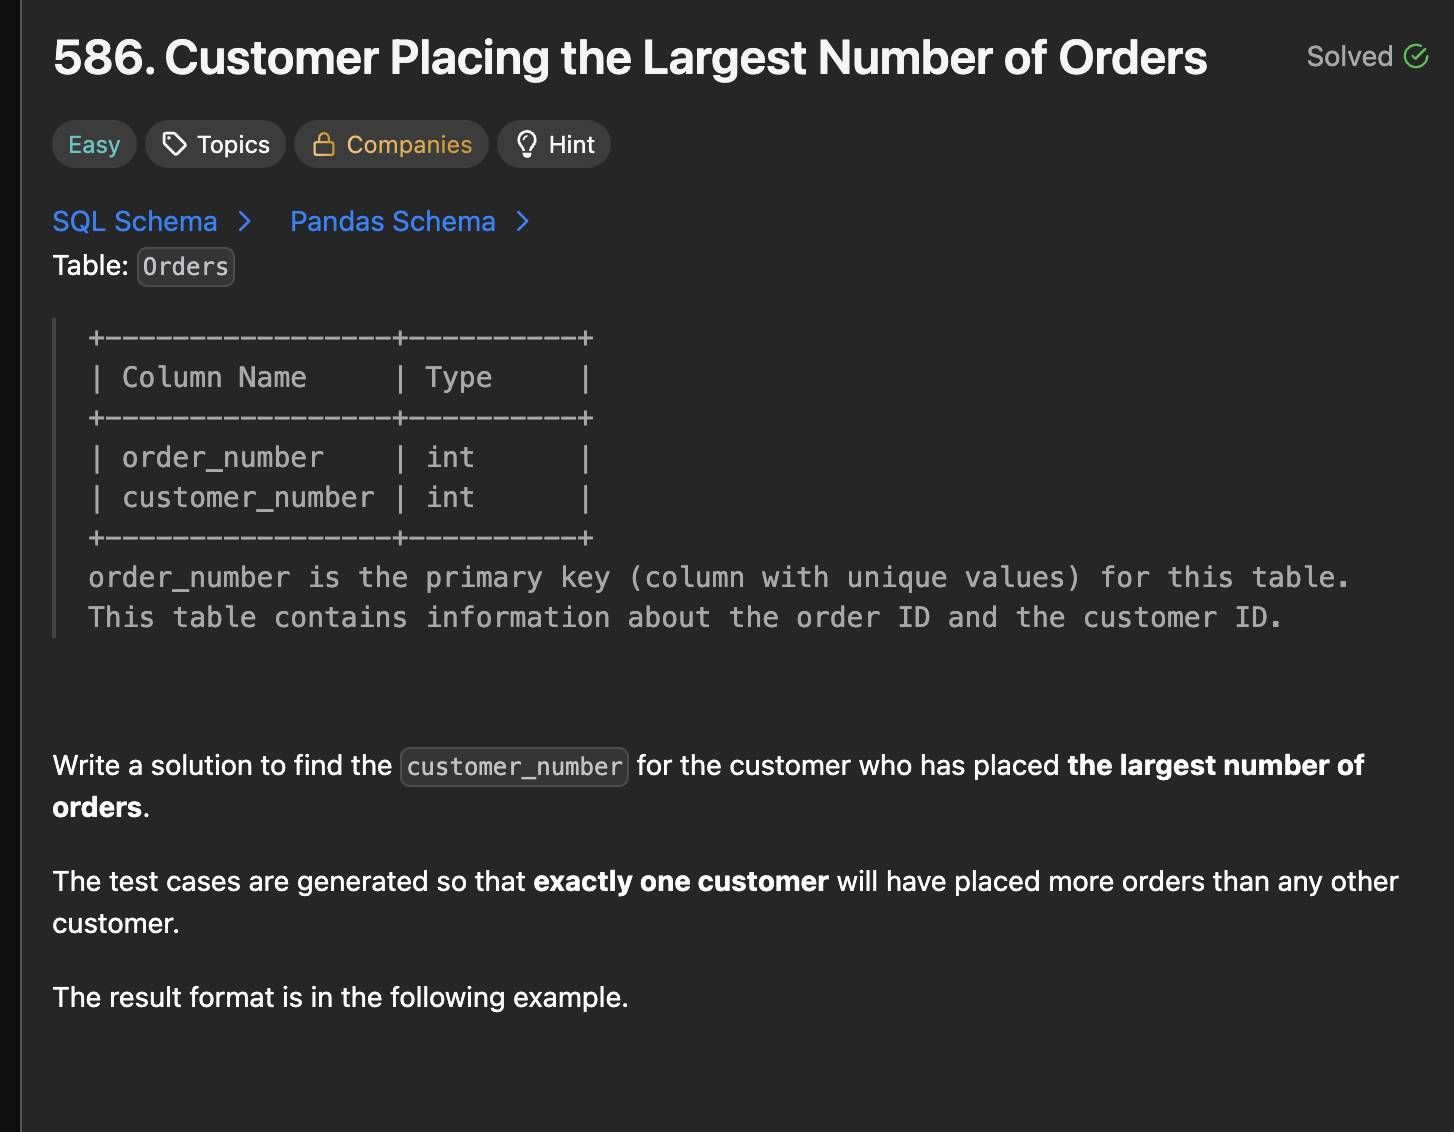
Task: Click the lightbulb icon on the Hint pill
Action: point(526,144)
